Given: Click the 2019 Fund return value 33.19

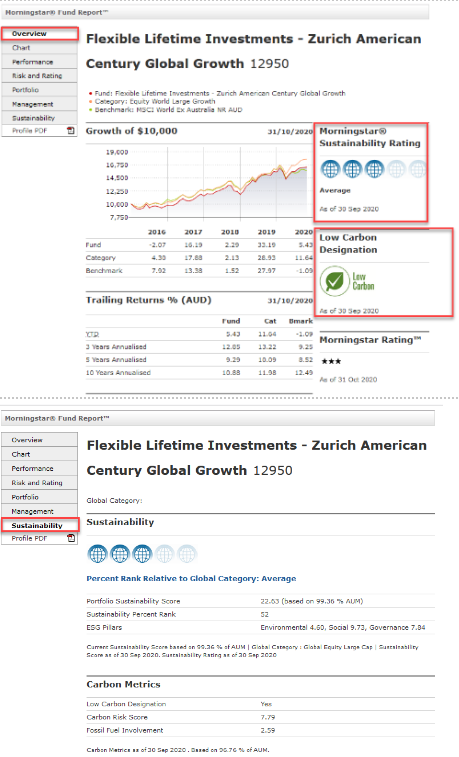Looking at the screenshot, I should pos(266,245).
